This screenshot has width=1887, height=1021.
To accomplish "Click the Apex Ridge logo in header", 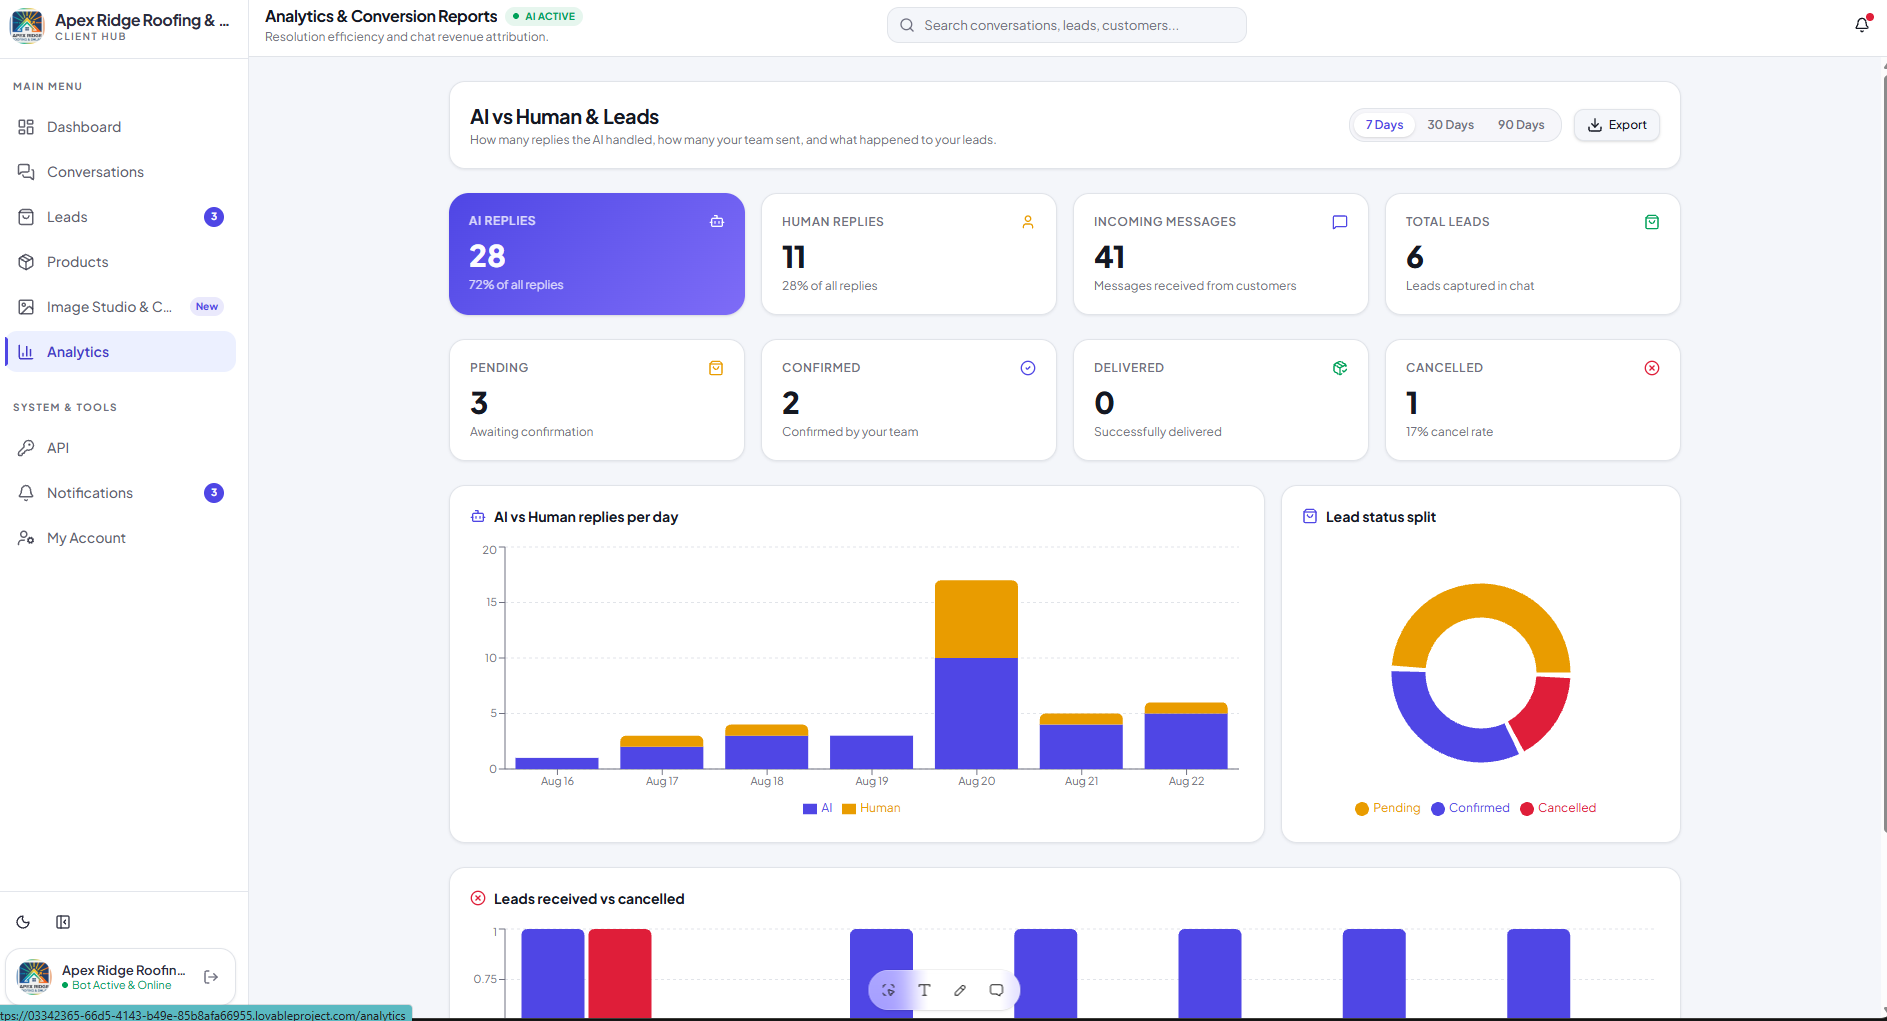I will [27, 25].
